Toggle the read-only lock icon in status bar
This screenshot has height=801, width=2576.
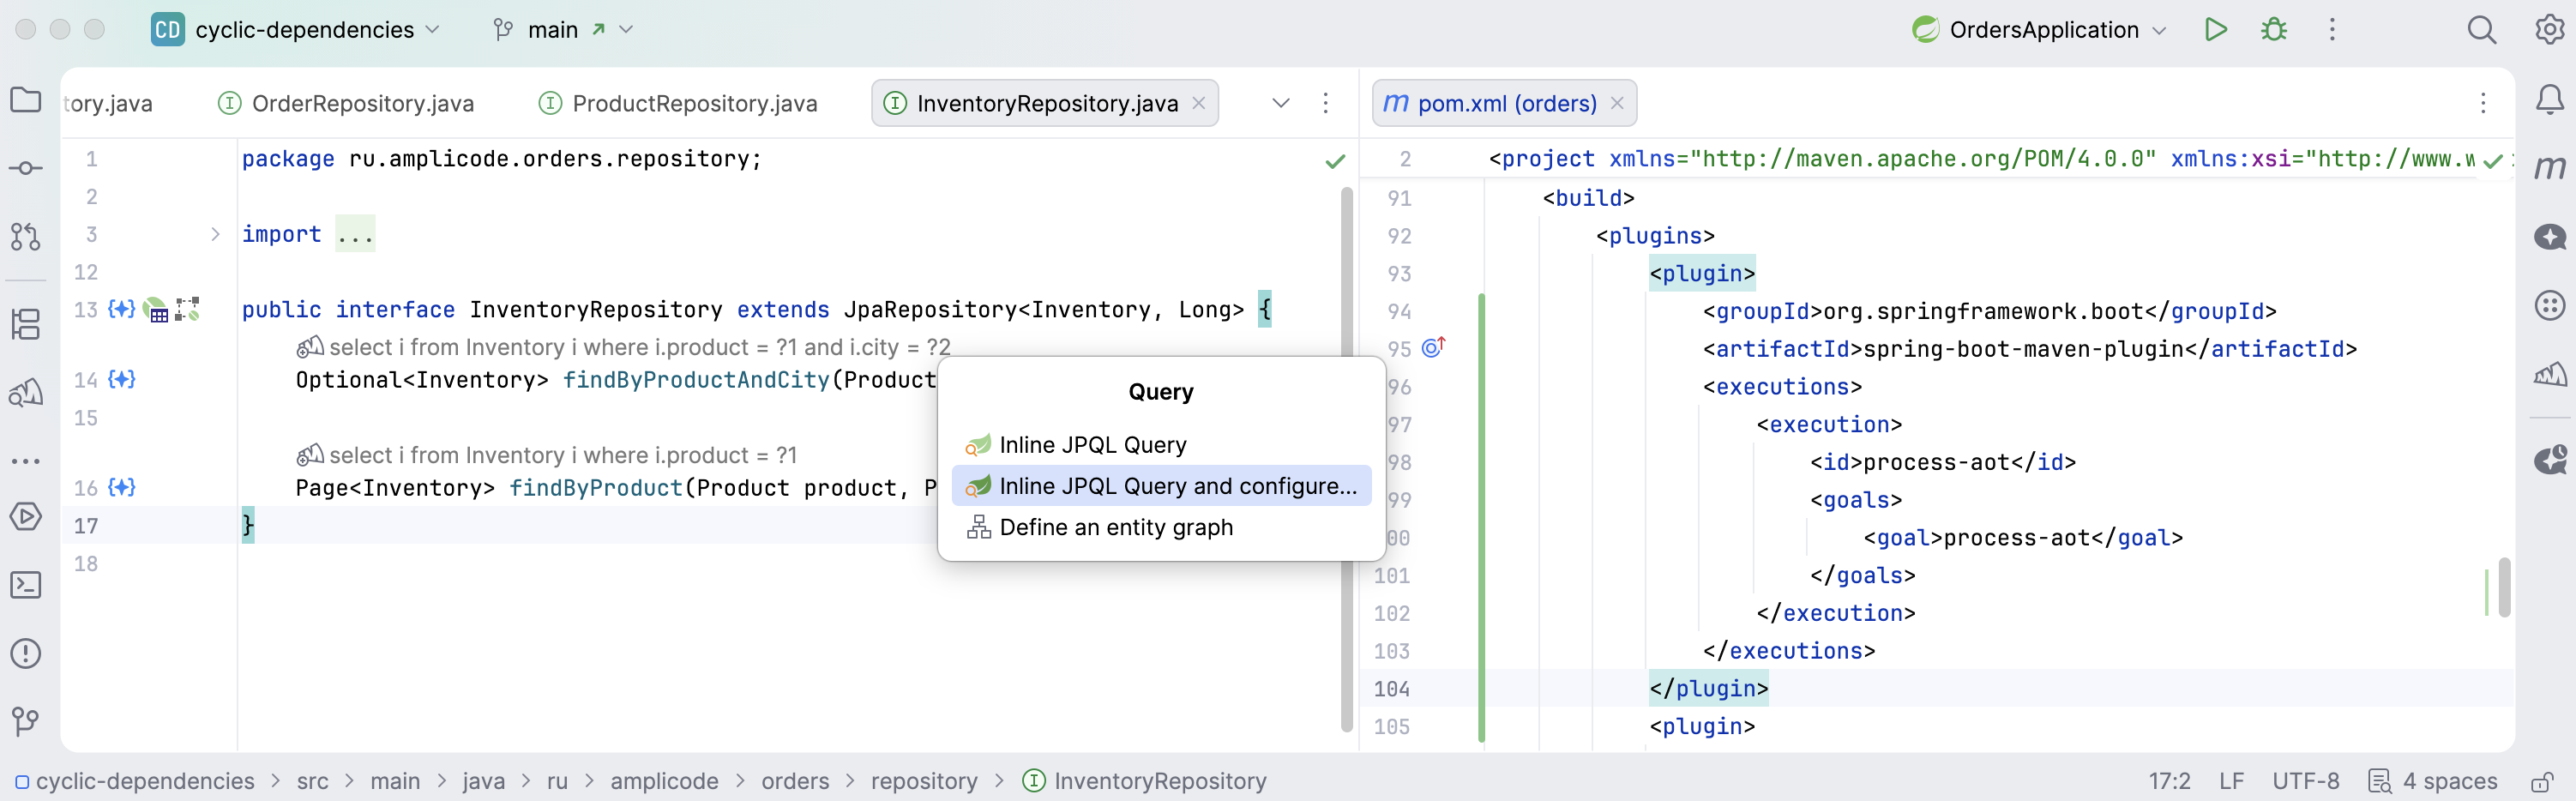coord(2542,781)
